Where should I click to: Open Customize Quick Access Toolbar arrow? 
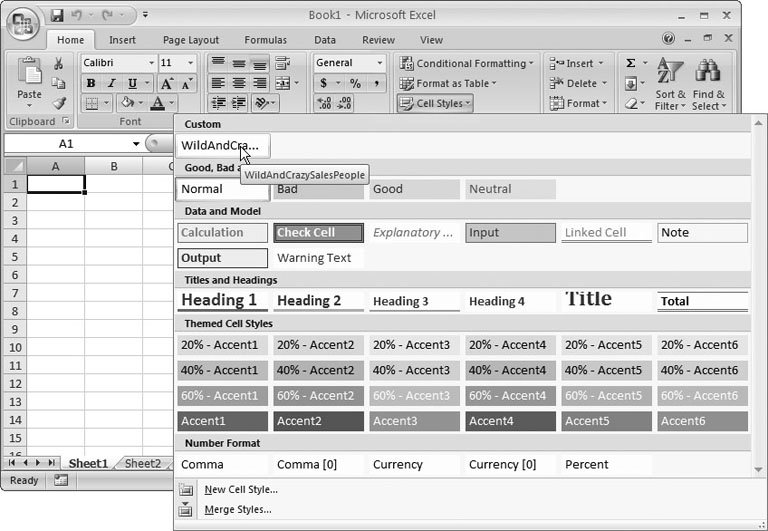tap(145, 15)
